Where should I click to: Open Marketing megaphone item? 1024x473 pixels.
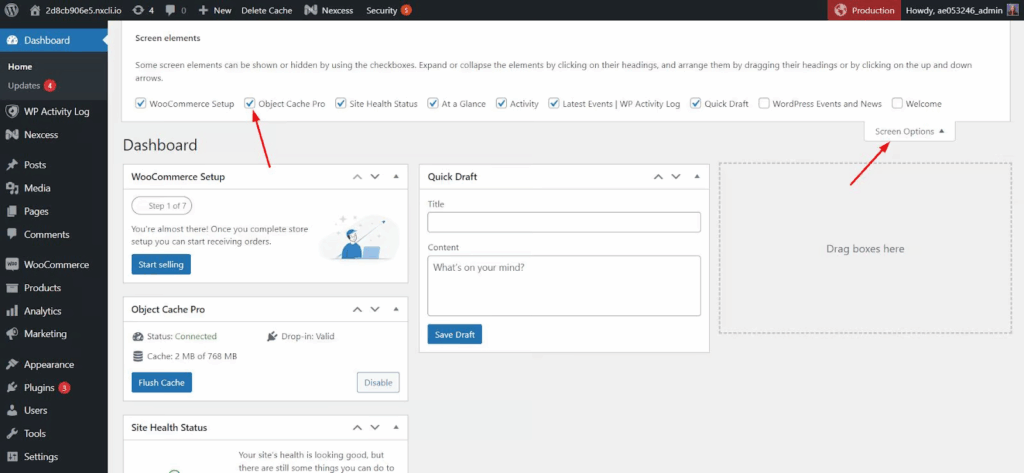54,334
